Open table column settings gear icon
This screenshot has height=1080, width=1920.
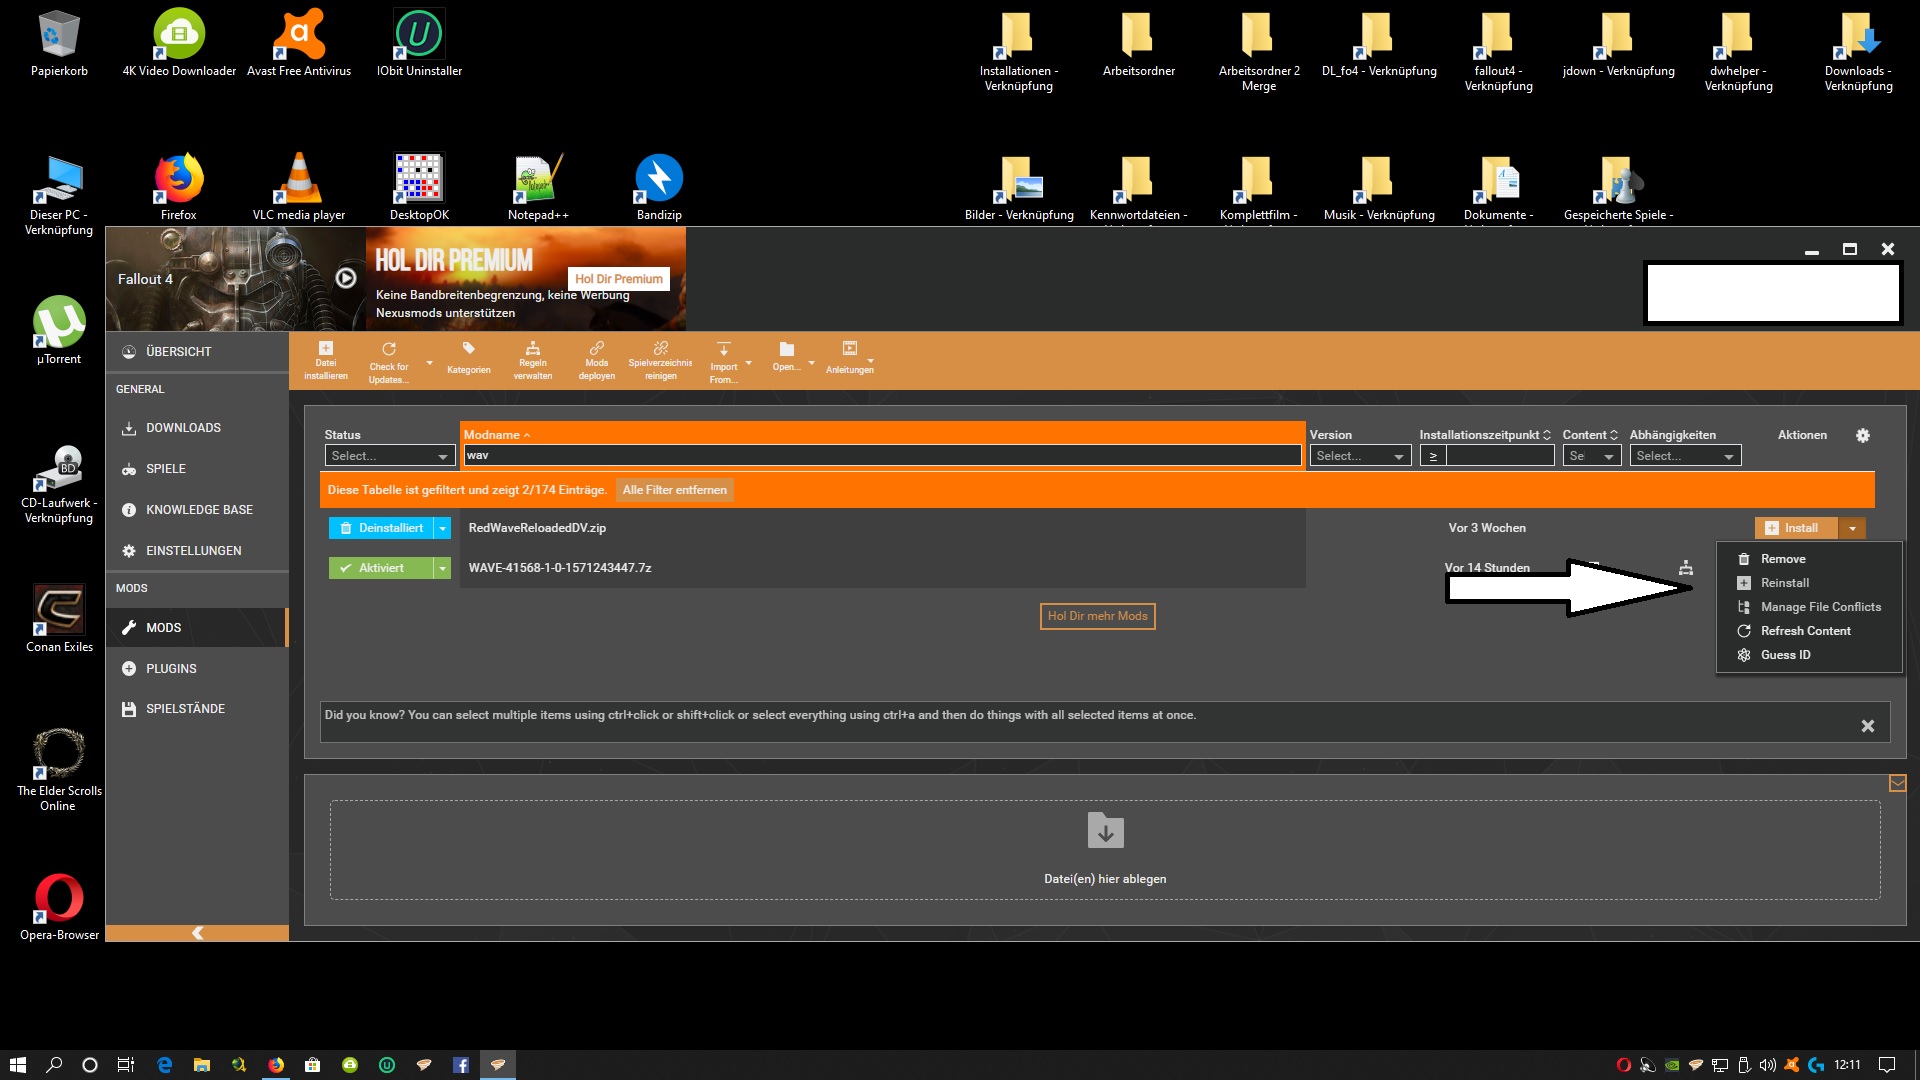pos(1862,435)
